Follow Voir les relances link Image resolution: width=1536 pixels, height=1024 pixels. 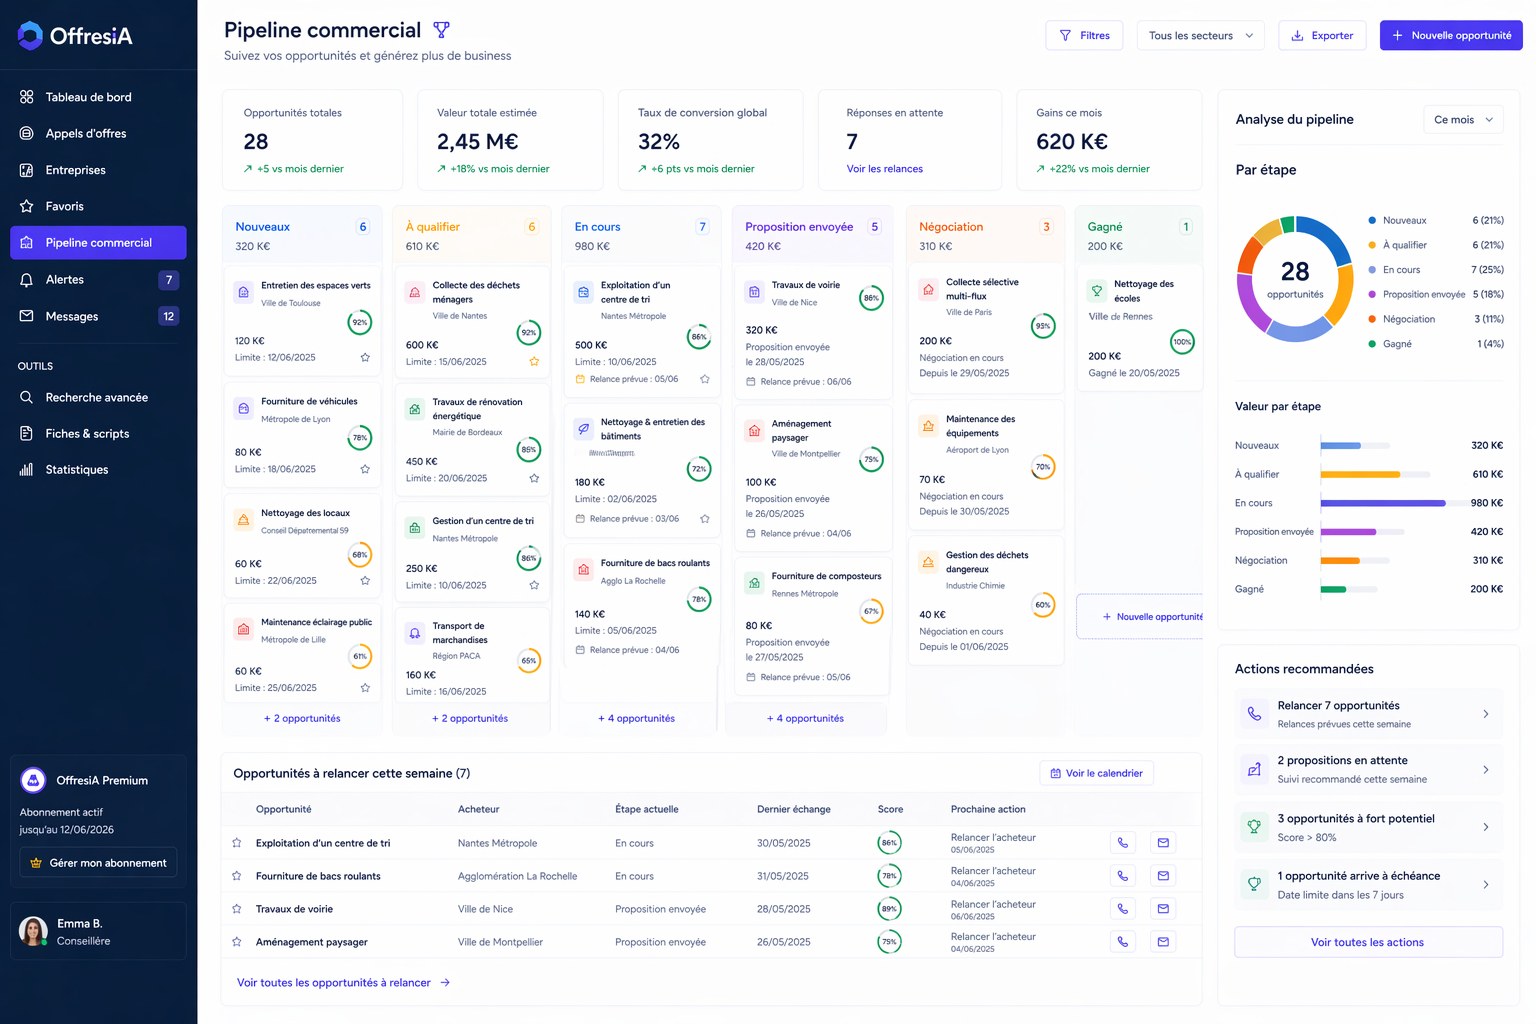(885, 169)
